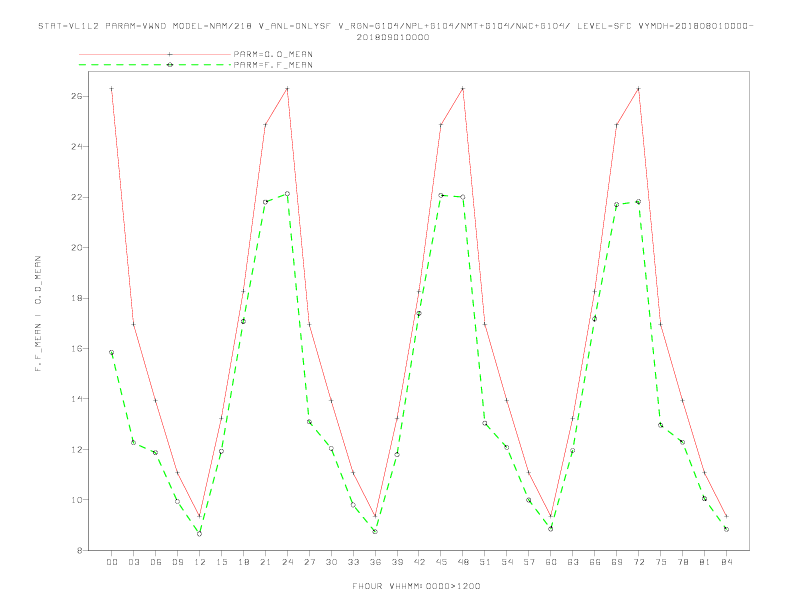Click x-axis tick label 09
The image size is (792, 612).
[177, 562]
